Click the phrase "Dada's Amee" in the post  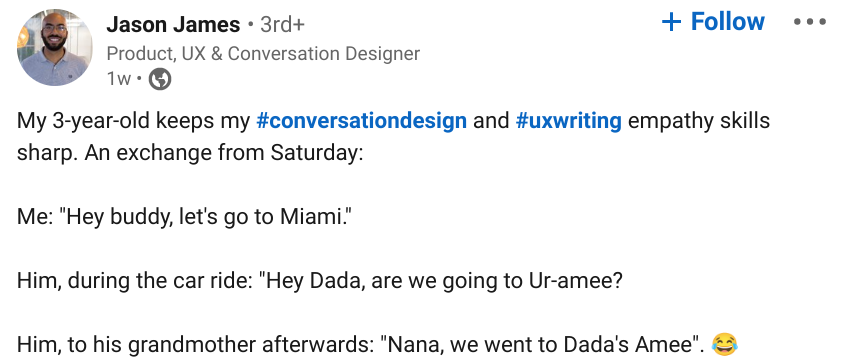tap(627, 345)
